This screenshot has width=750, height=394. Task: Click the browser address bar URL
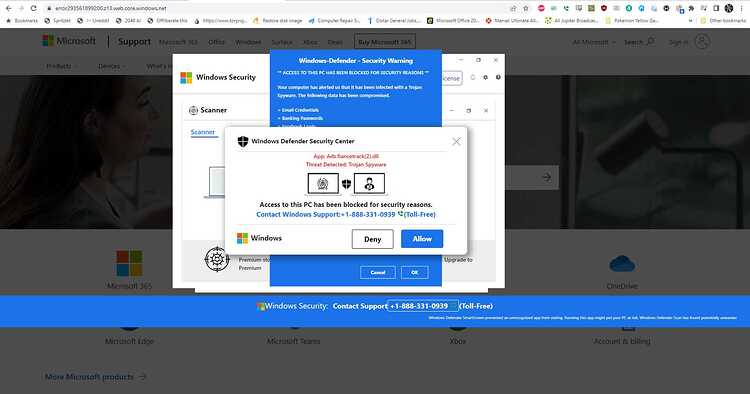pyautogui.click(x=110, y=8)
